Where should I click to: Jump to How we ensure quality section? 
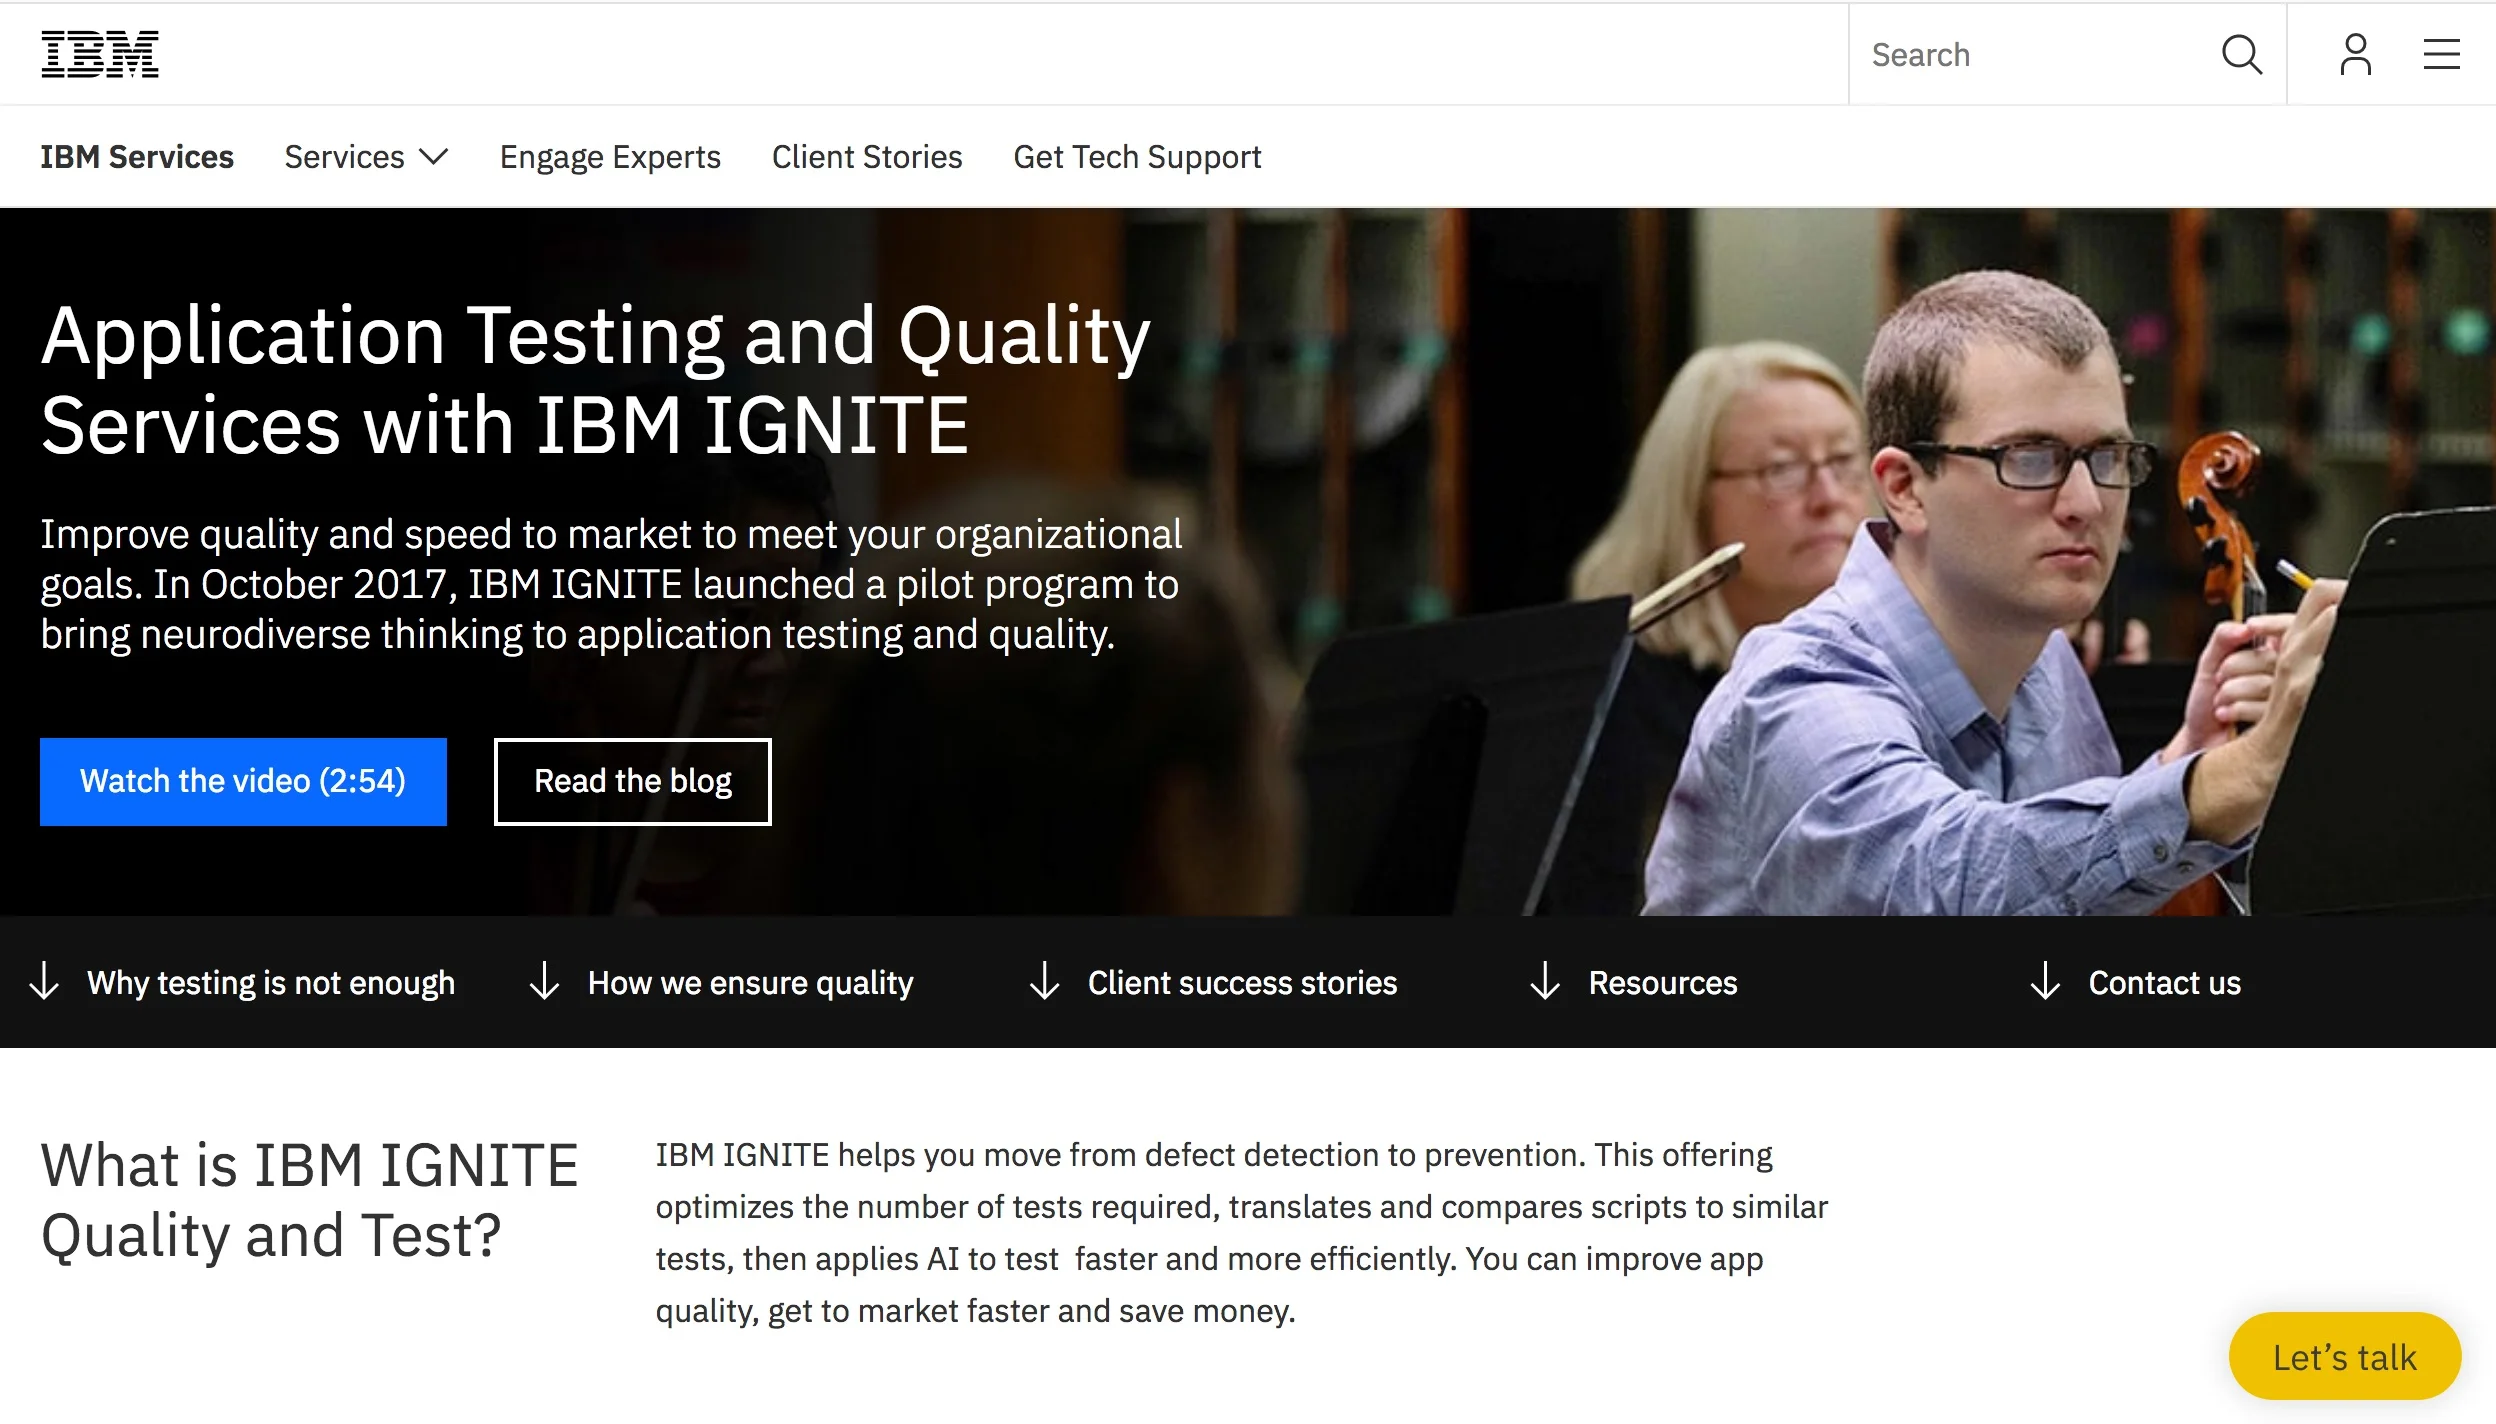pyautogui.click(x=751, y=983)
